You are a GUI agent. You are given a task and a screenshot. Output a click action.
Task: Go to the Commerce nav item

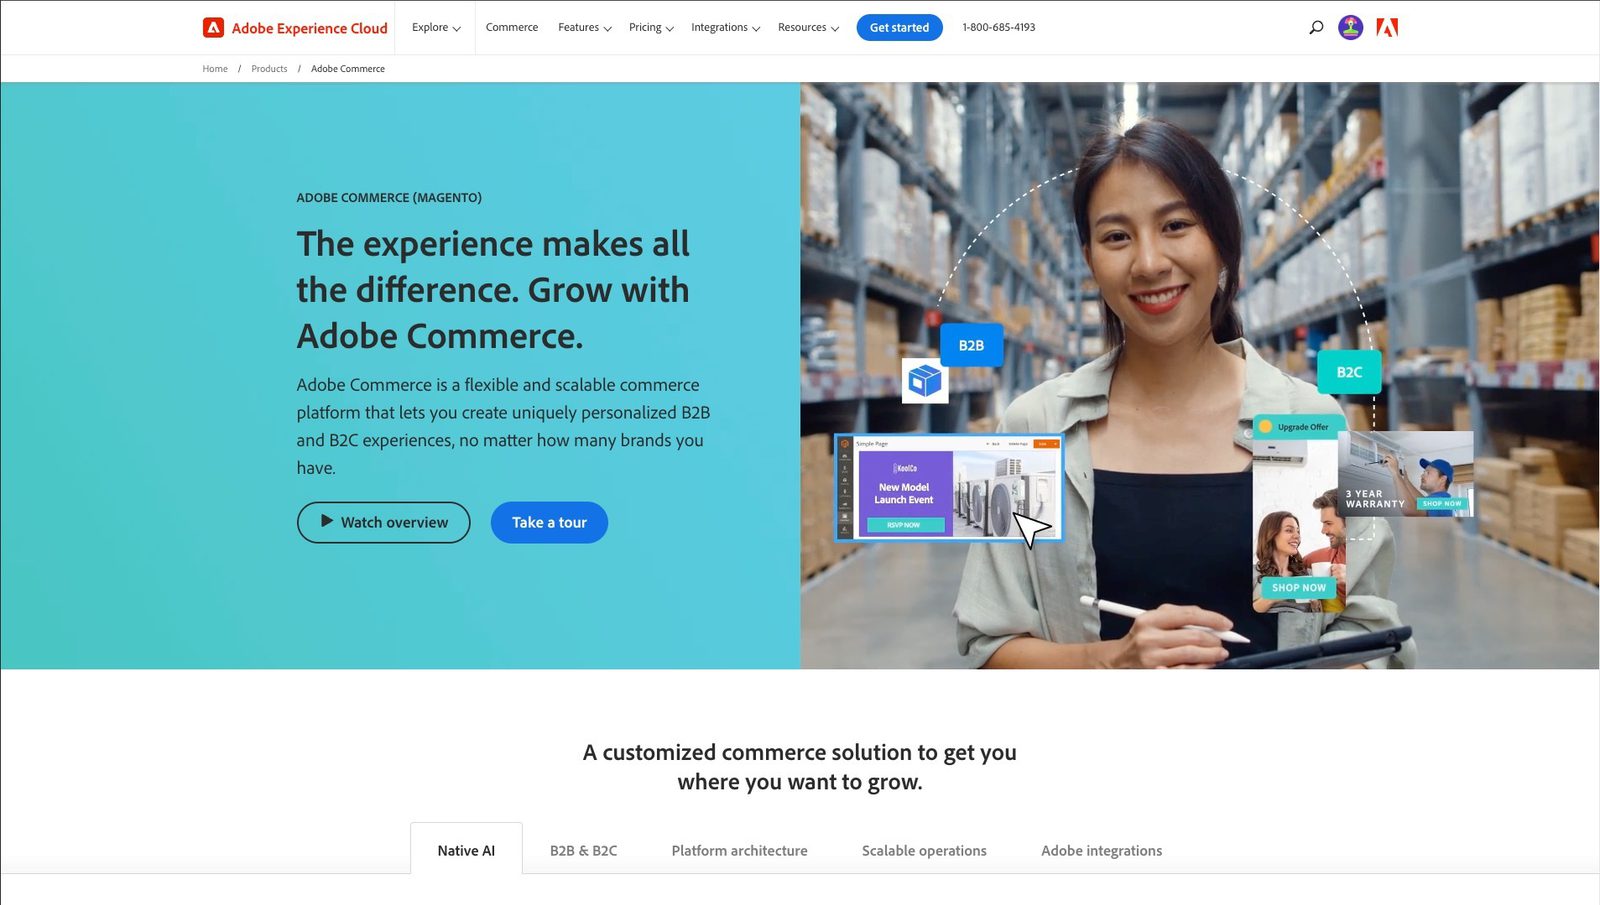pyautogui.click(x=512, y=28)
